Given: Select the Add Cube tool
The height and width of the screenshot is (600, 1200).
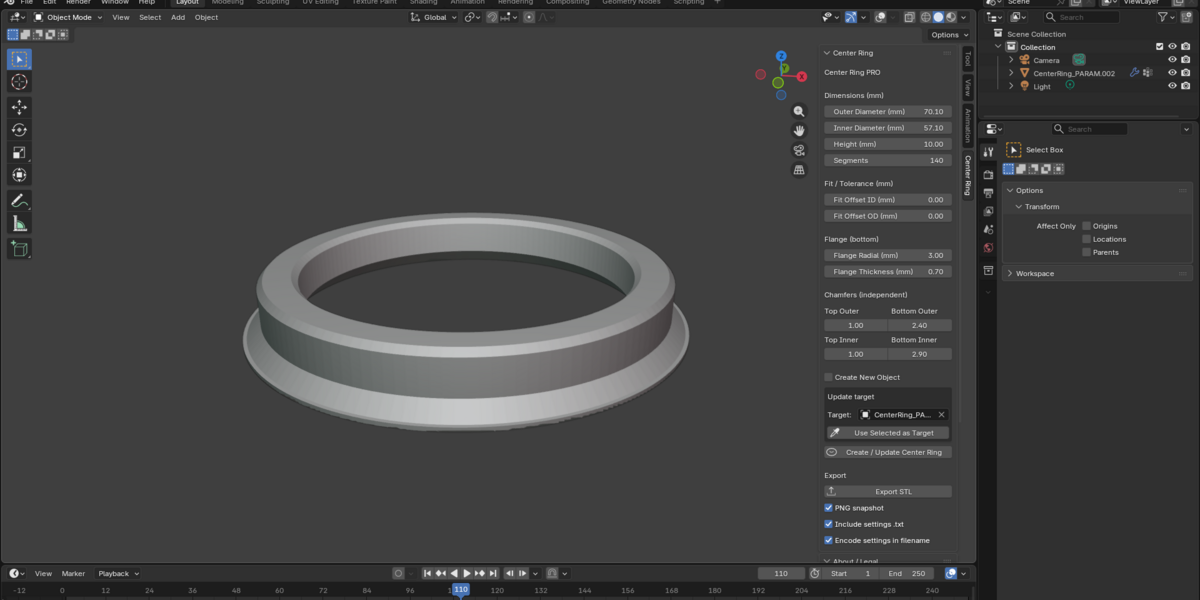Looking at the screenshot, I should point(19,249).
